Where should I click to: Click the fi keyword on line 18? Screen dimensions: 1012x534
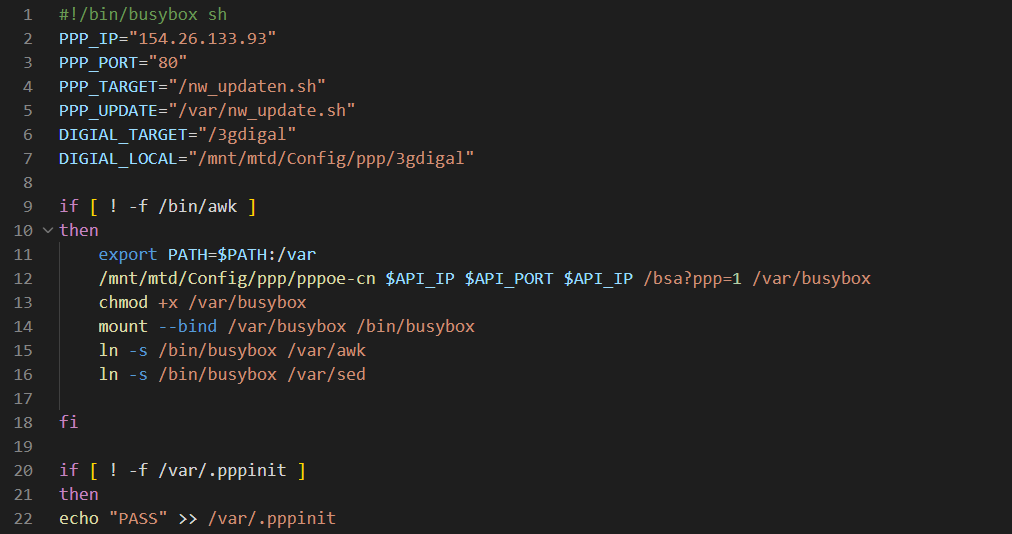(68, 422)
